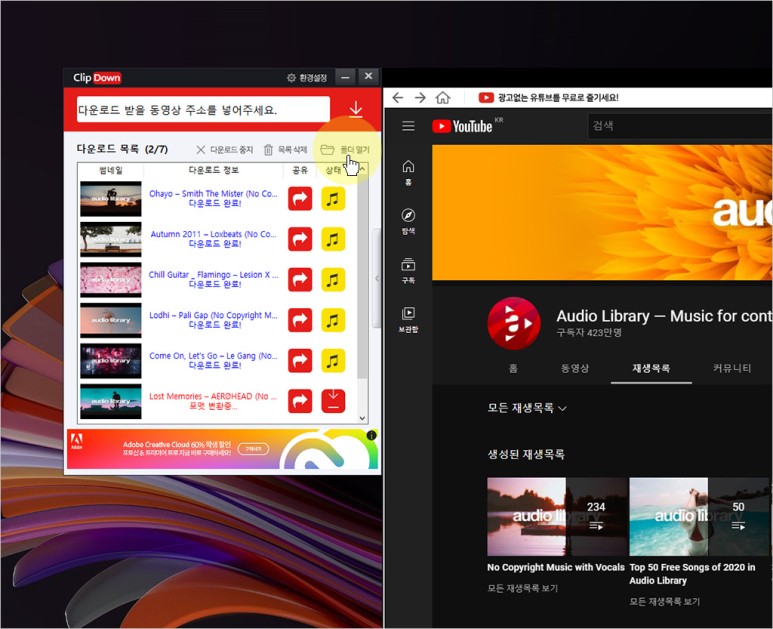The image size is (773, 629).
Task: Go forward in the ClipDown browser
Action: pyautogui.click(x=420, y=98)
